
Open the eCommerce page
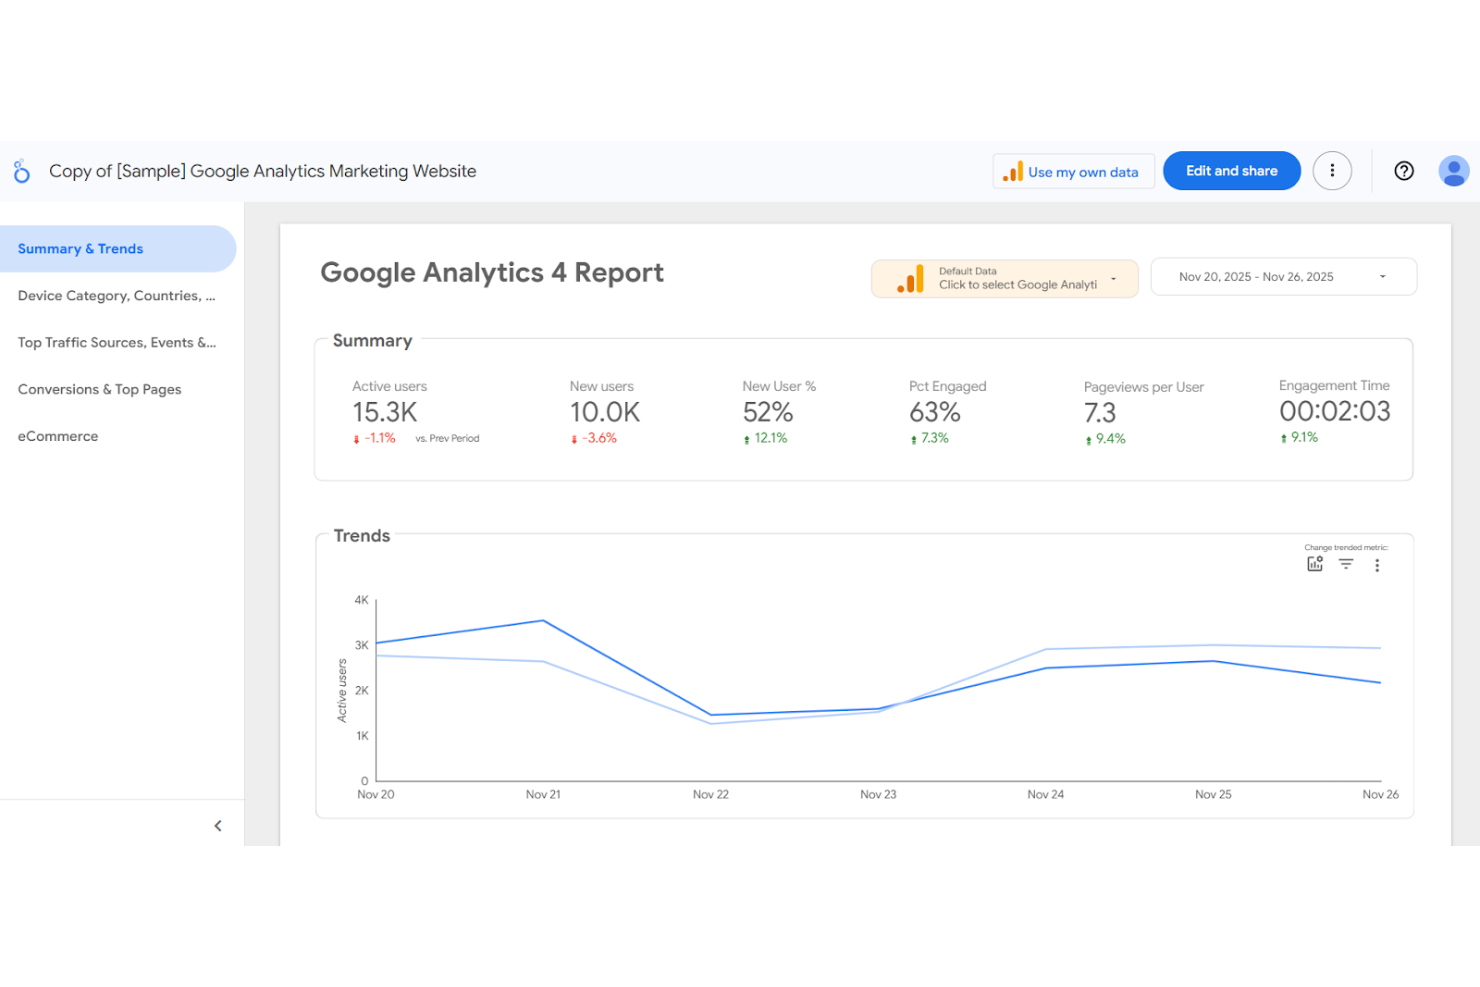118,436
